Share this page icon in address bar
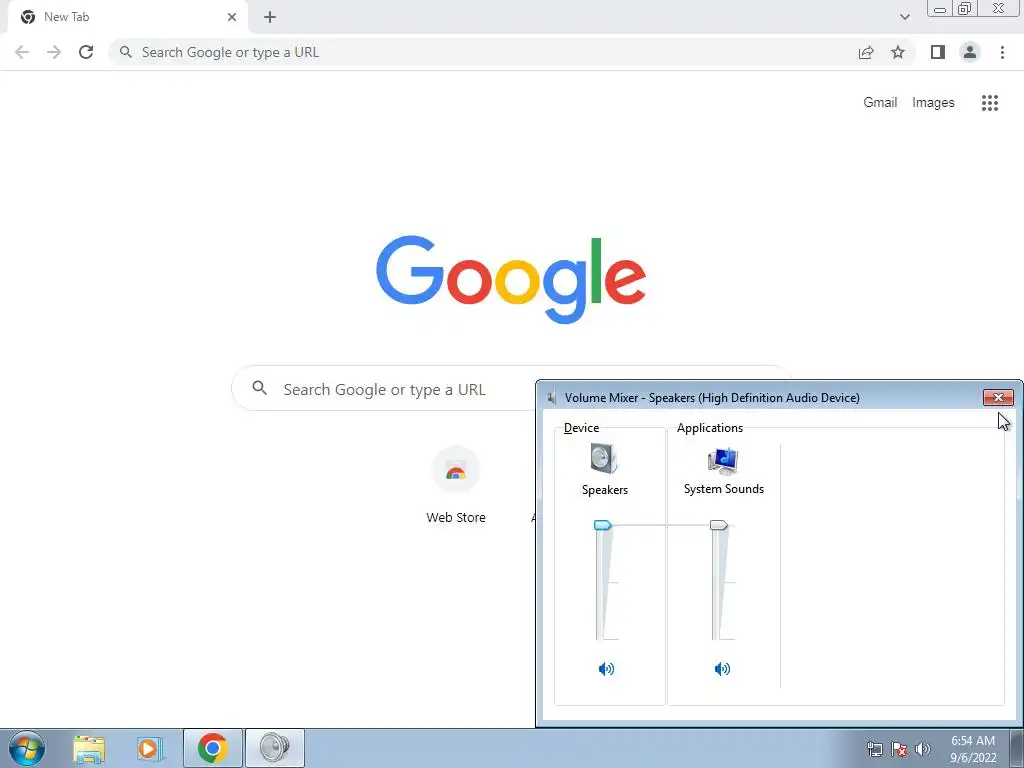Screen dimensions: 1024x768 pos(866,52)
